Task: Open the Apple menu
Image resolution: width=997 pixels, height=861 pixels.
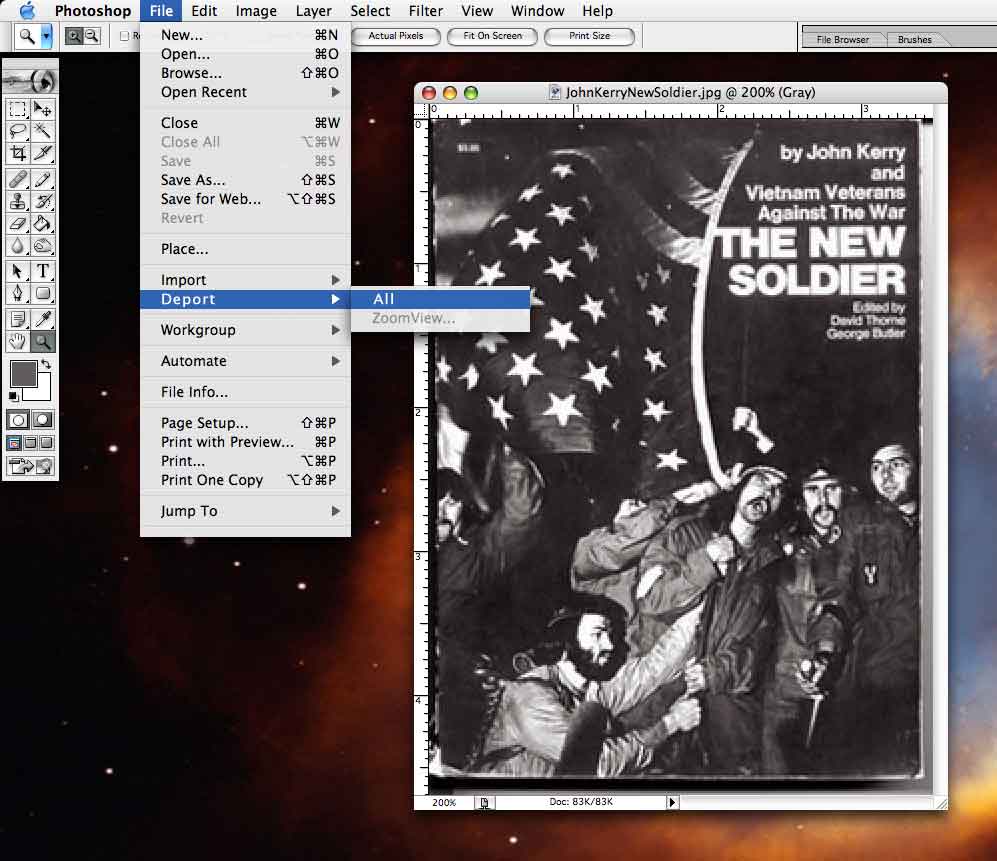Action: point(27,11)
